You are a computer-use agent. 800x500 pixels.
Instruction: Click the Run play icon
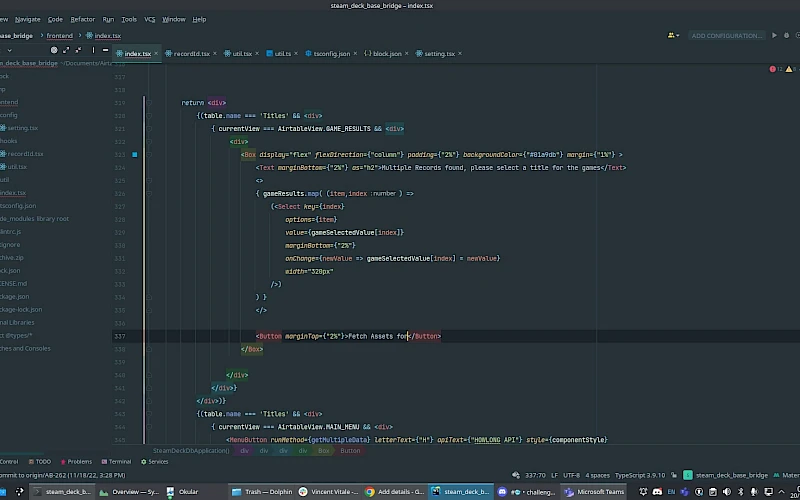pyautogui.click(x=774, y=35)
